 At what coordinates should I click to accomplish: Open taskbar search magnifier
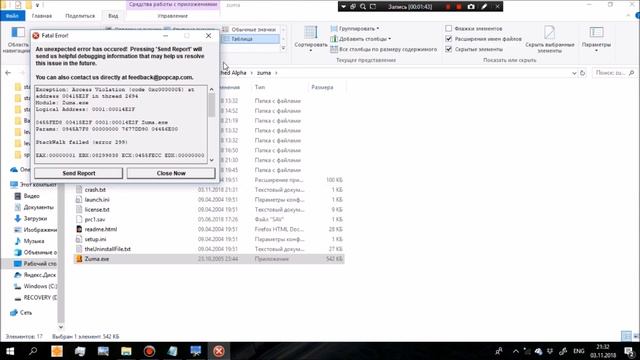tap(33, 351)
